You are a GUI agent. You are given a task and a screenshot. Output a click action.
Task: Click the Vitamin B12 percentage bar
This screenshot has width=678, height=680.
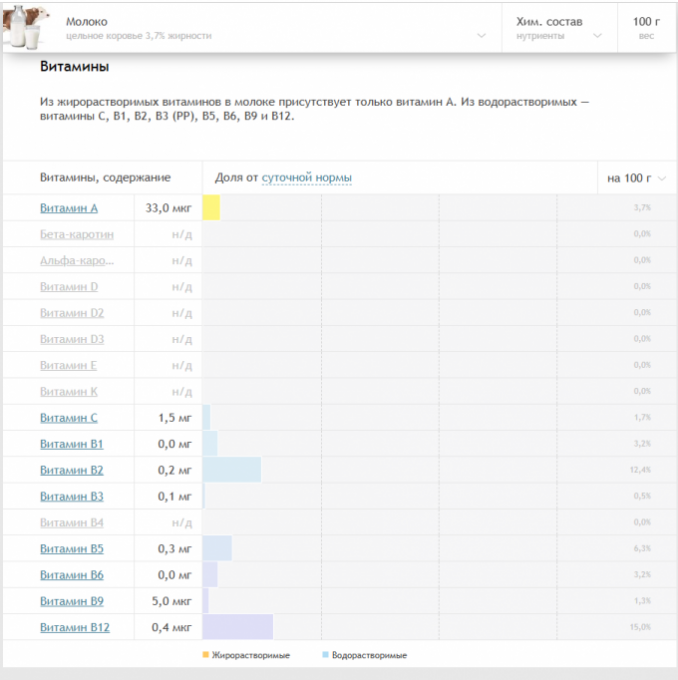(237, 627)
